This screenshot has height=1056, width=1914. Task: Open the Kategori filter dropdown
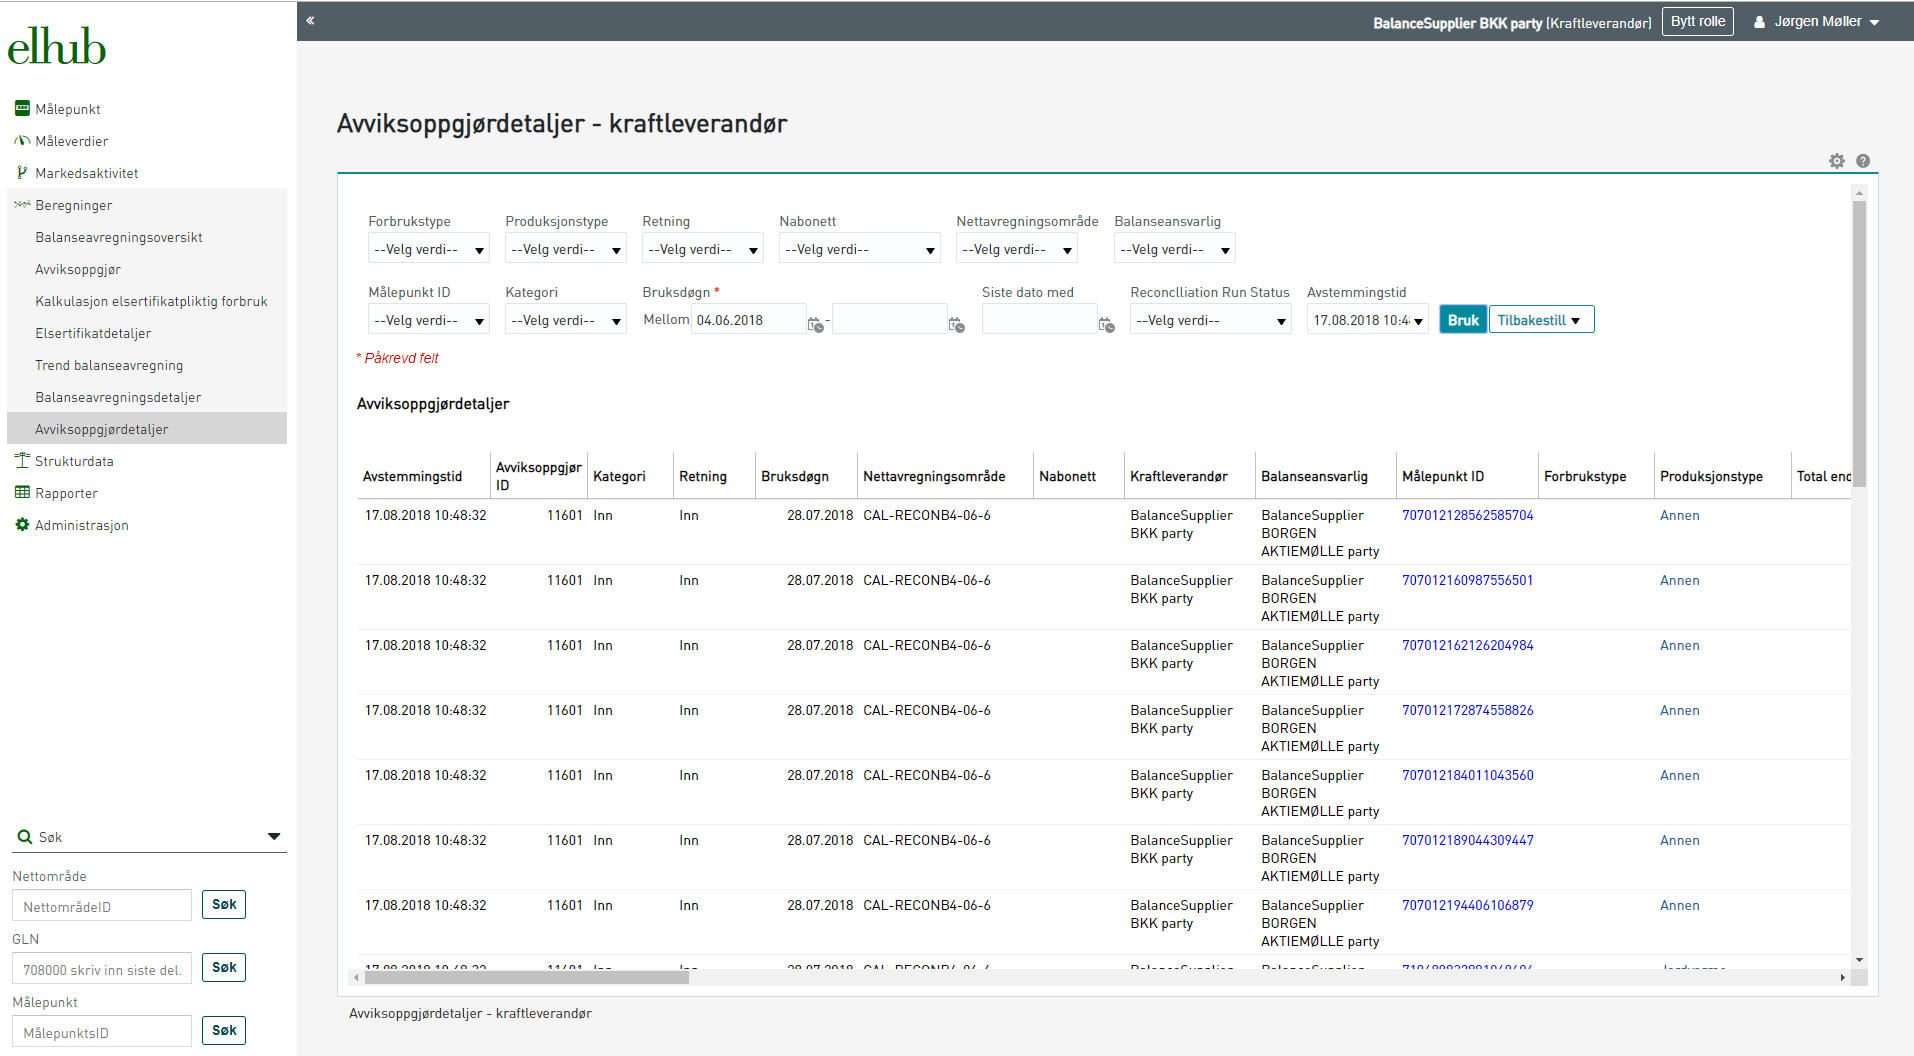565,320
